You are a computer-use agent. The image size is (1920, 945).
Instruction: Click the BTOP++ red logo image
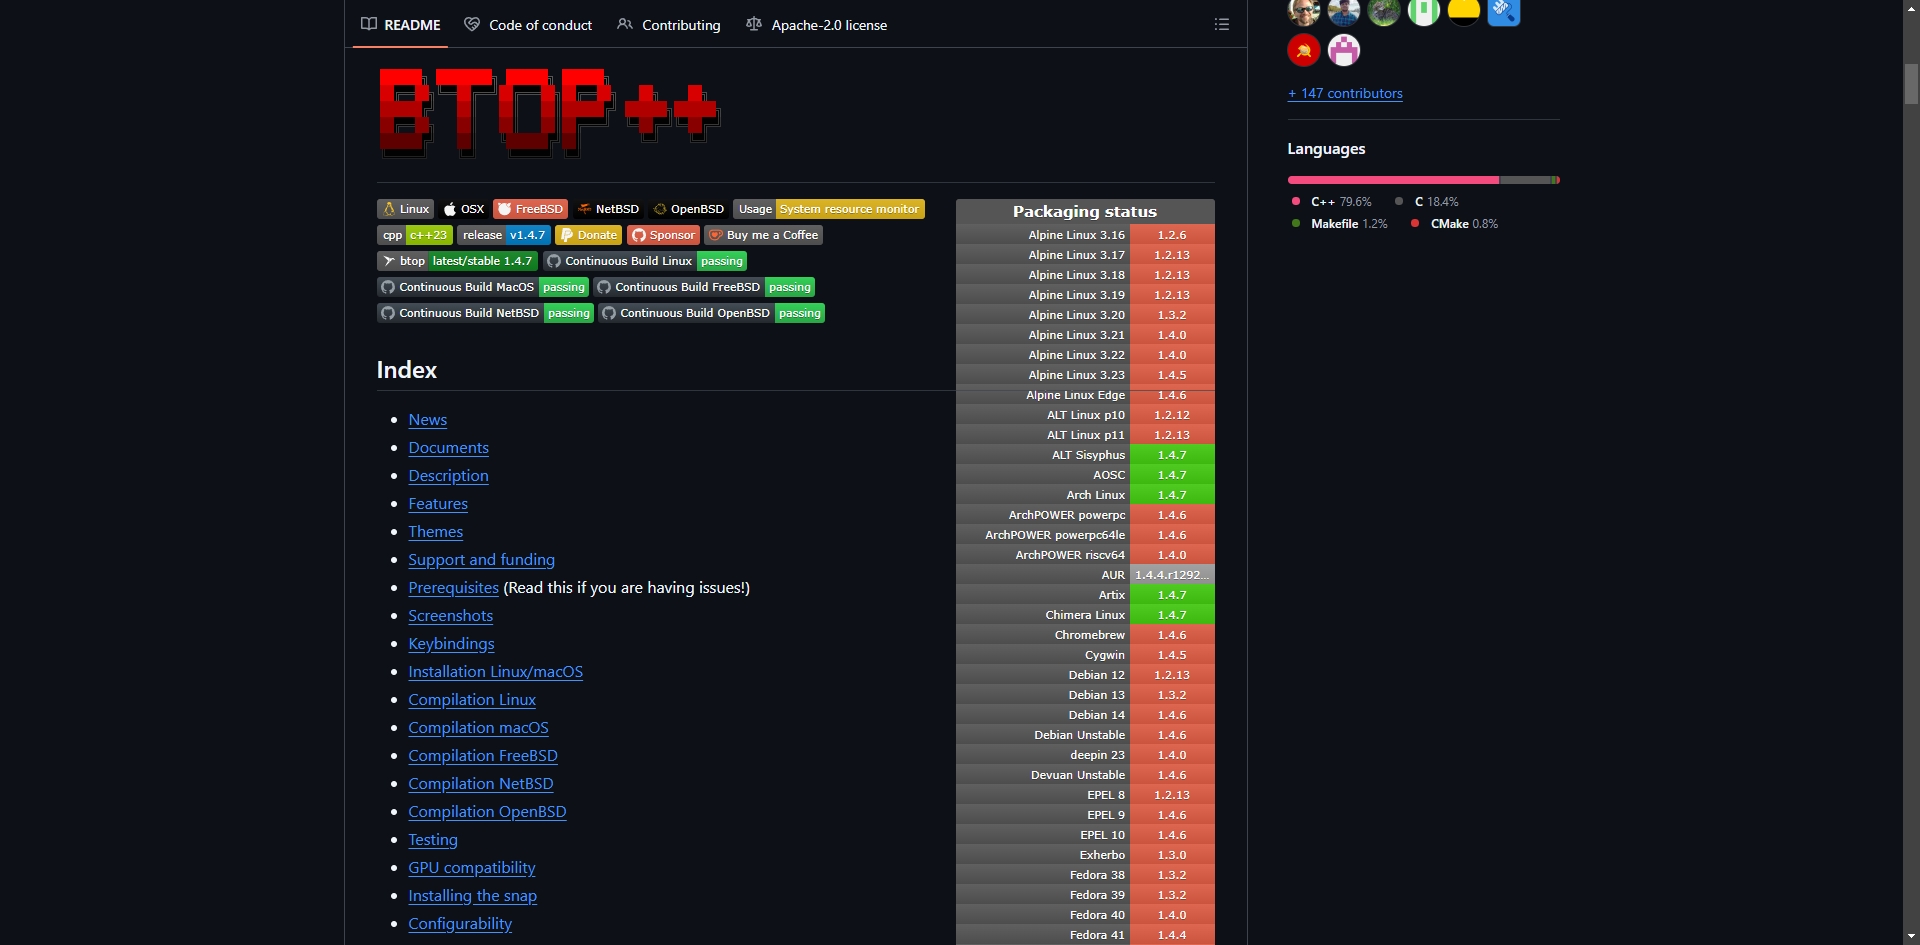(x=549, y=112)
